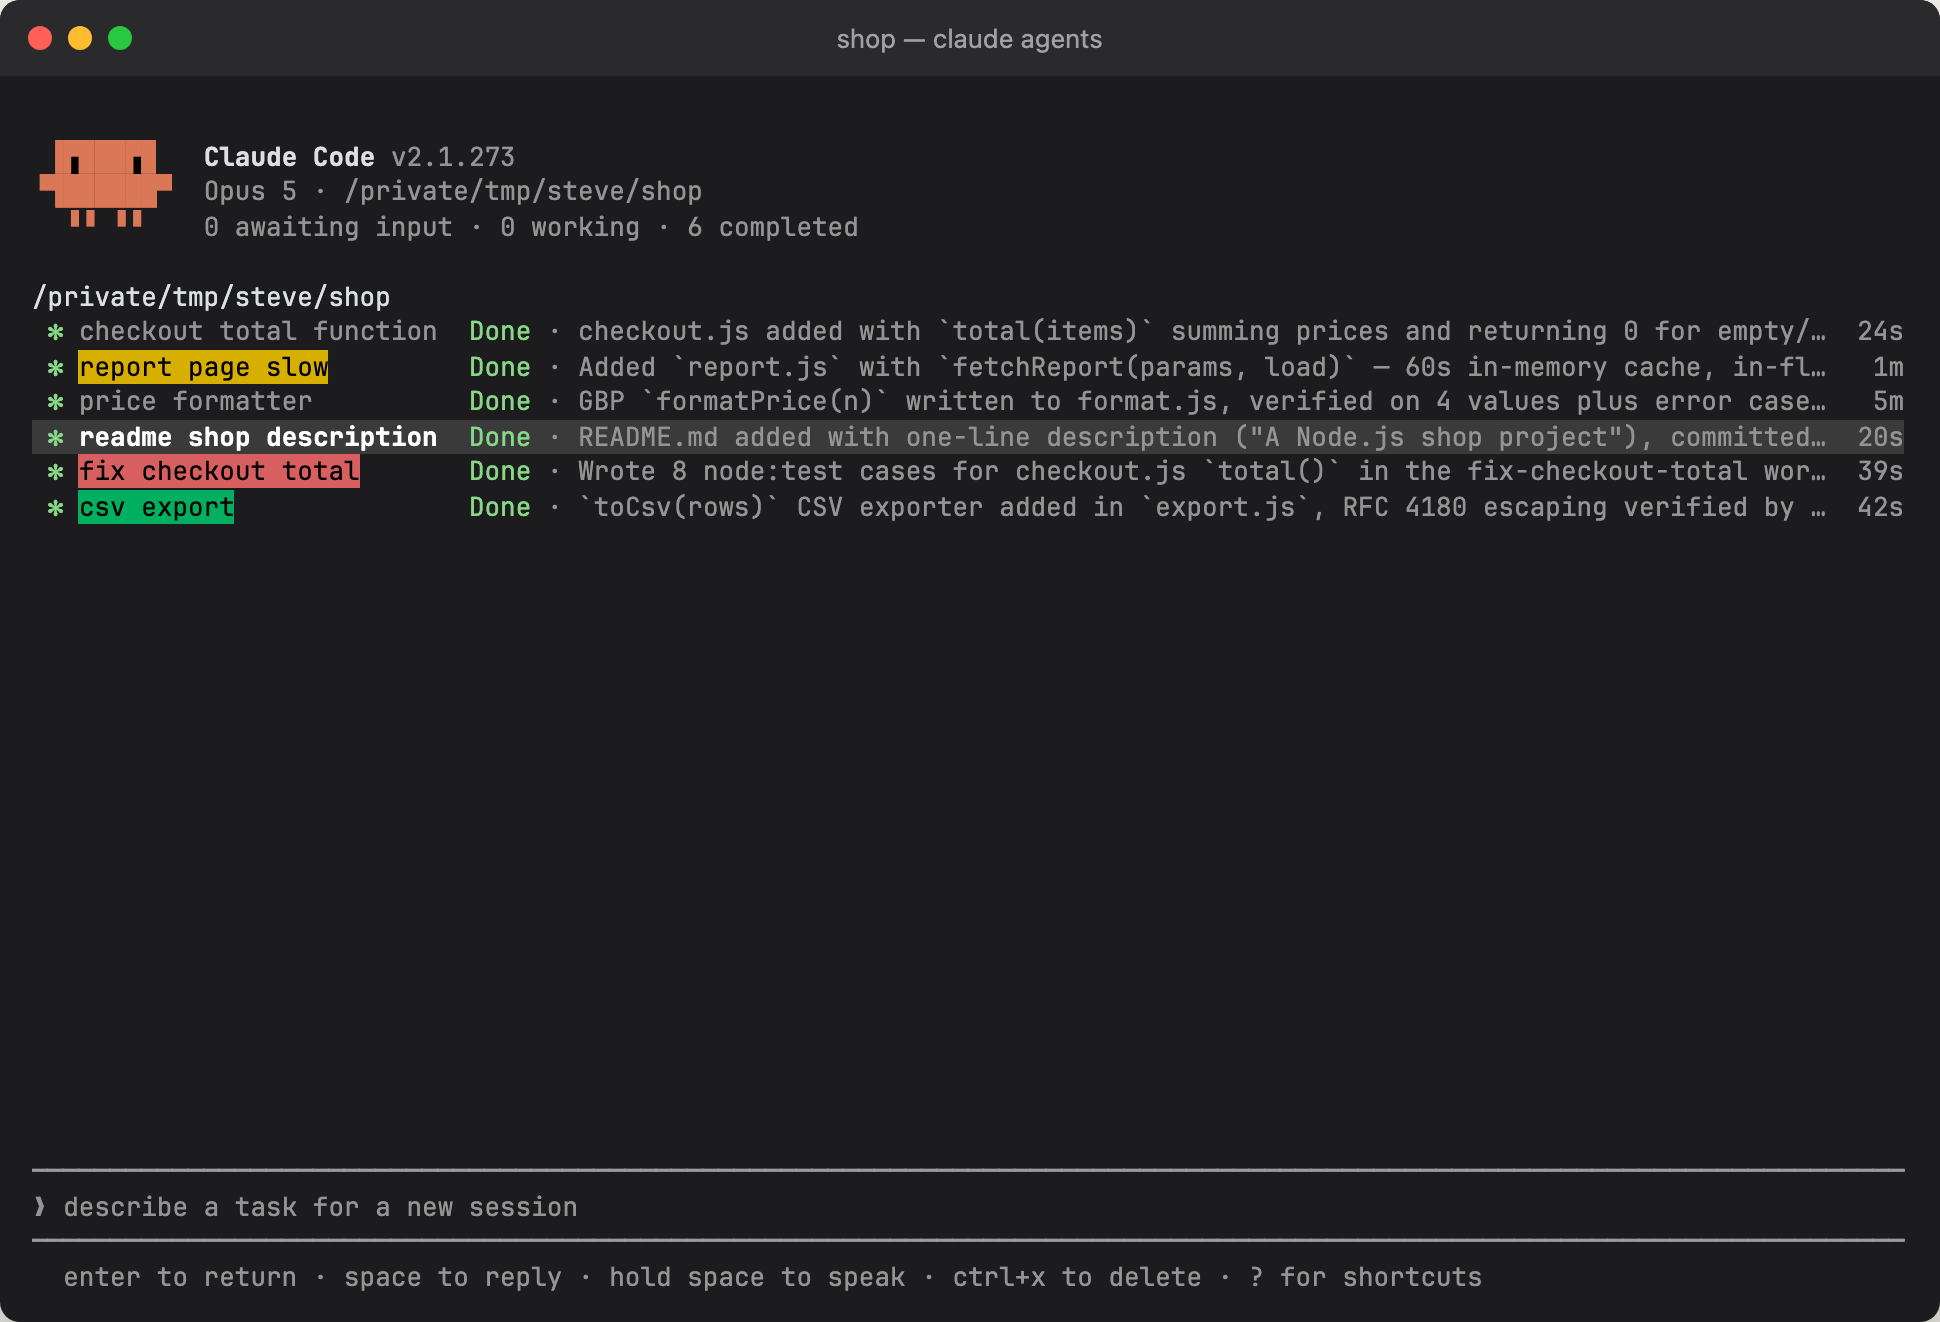Click asterisk icon beside readme shop description
The image size is (1940, 1322).
point(56,438)
